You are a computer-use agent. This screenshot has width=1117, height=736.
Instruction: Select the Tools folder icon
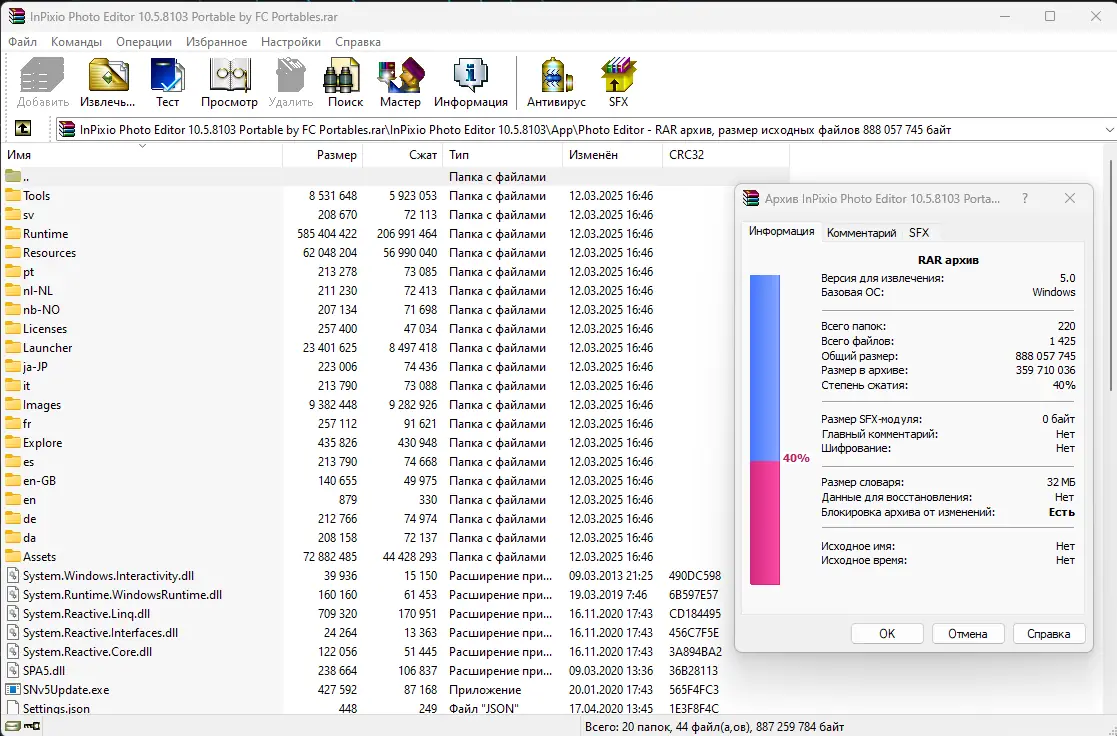coord(12,195)
